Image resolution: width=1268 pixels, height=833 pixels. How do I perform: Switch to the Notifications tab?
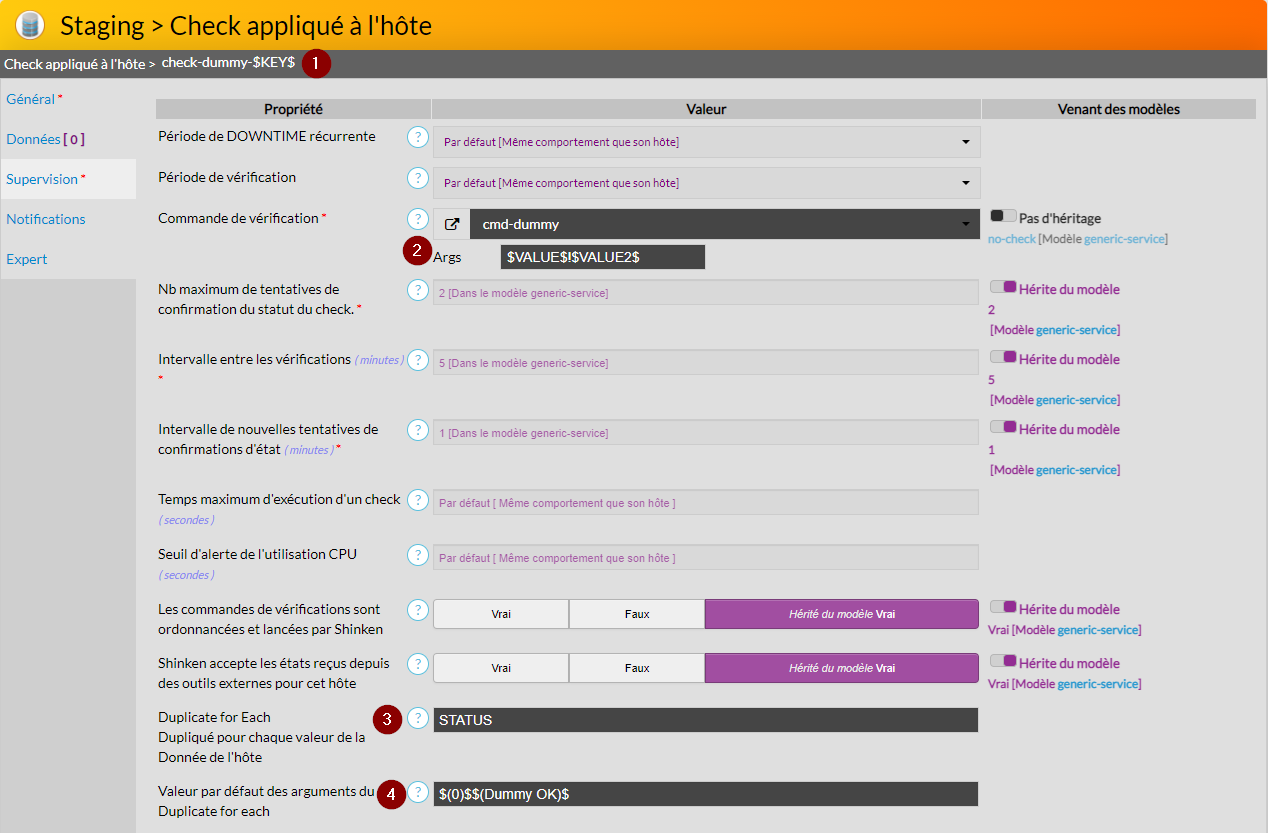(46, 219)
